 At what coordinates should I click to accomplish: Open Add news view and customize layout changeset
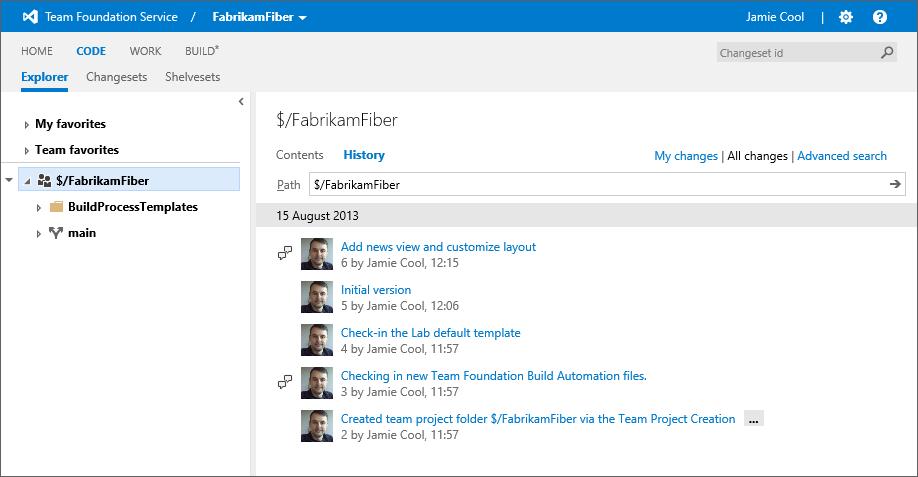coord(438,247)
